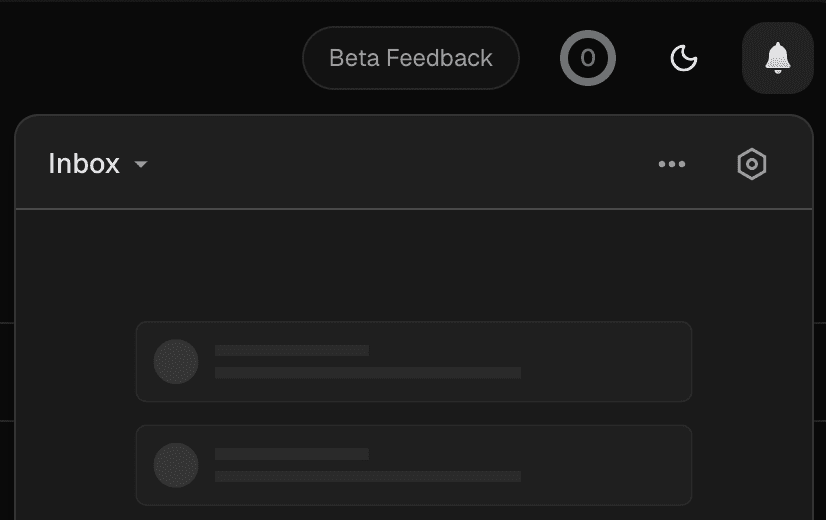The height and width of the screenshot is (520, 826).
Task: Click blank top bar left of Beta Feedback
Action: pyautogui.click(x=150, y=58)
